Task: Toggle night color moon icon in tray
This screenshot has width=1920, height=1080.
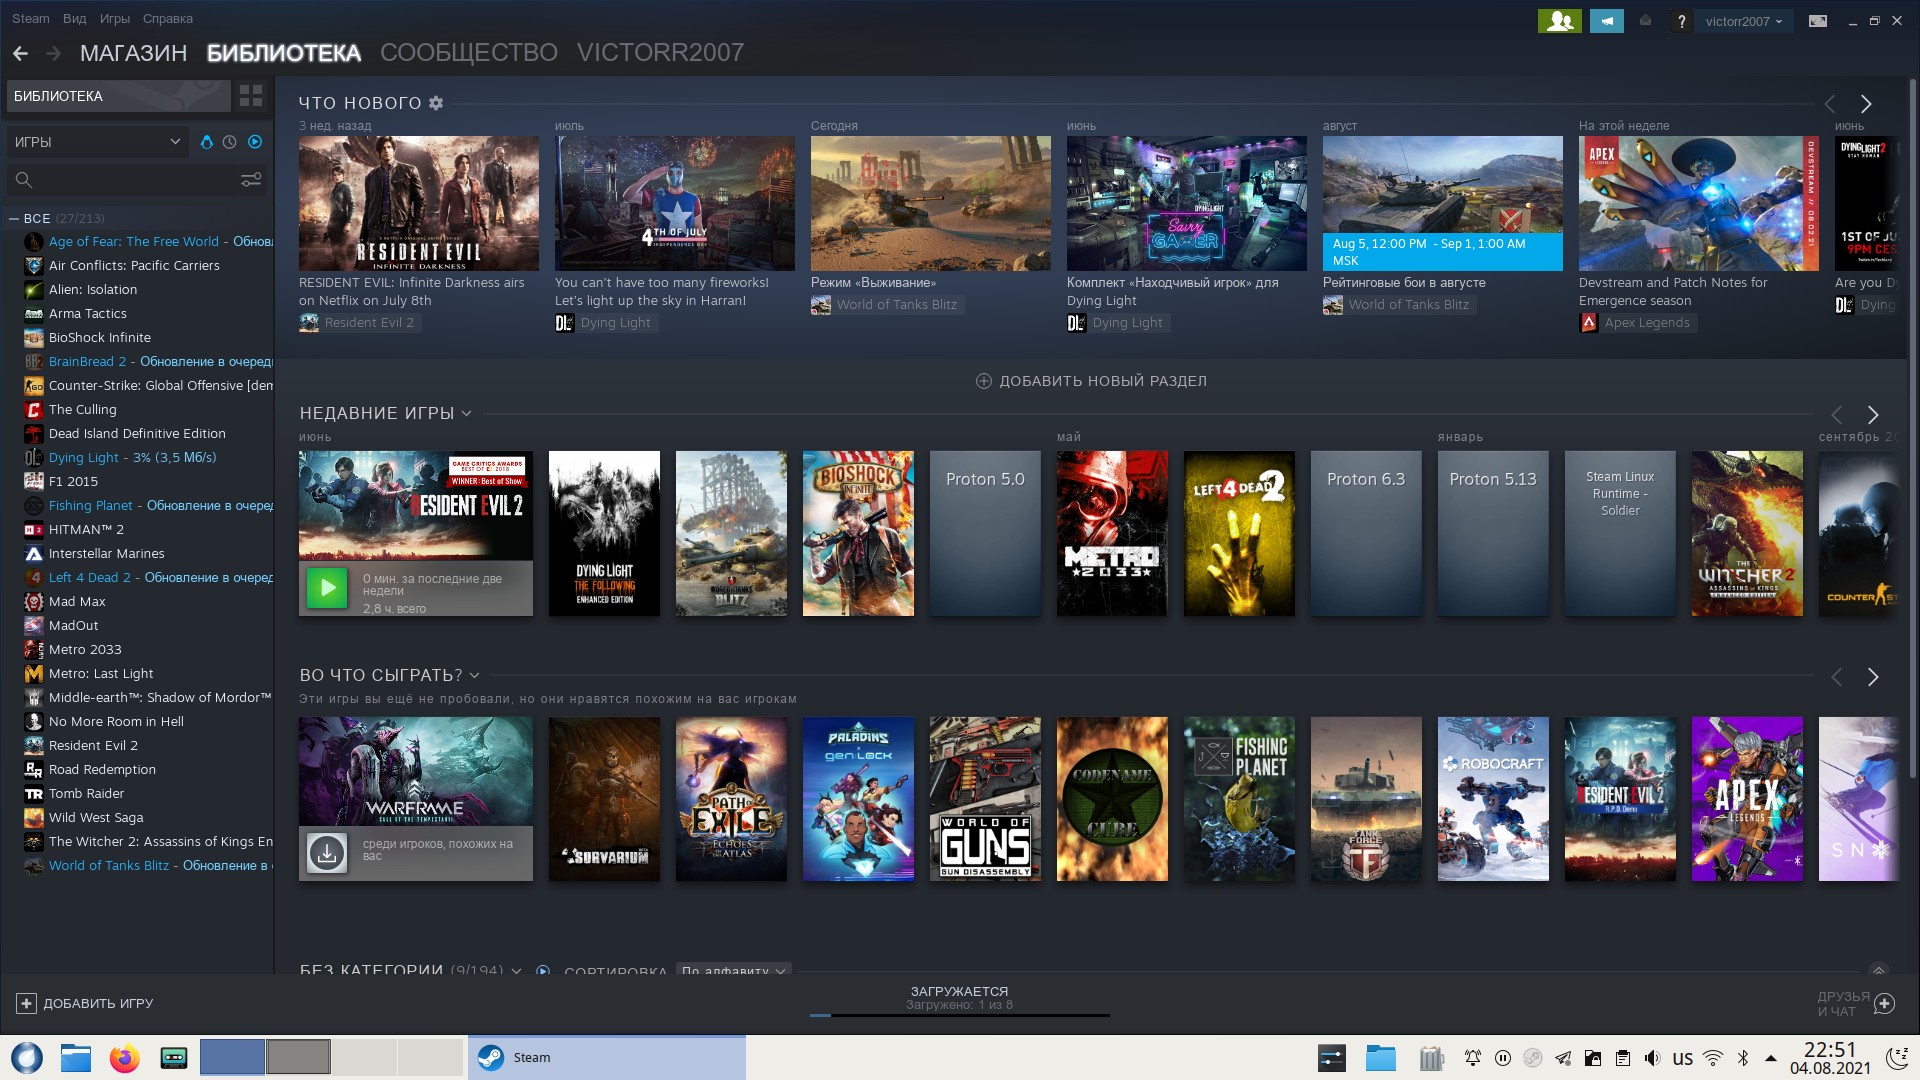Action: tap(1896, 1058)
